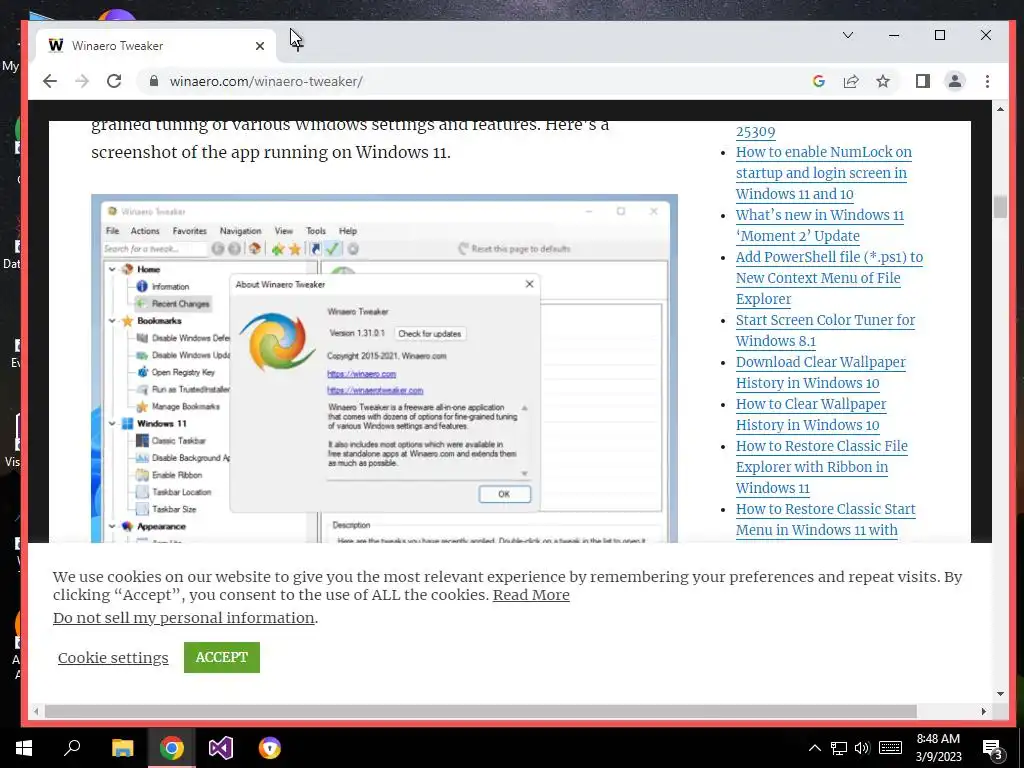The width and height of the screenshot is (1024, 768).
Task: Open the shield app on taskbar
Action: (270, 748)
